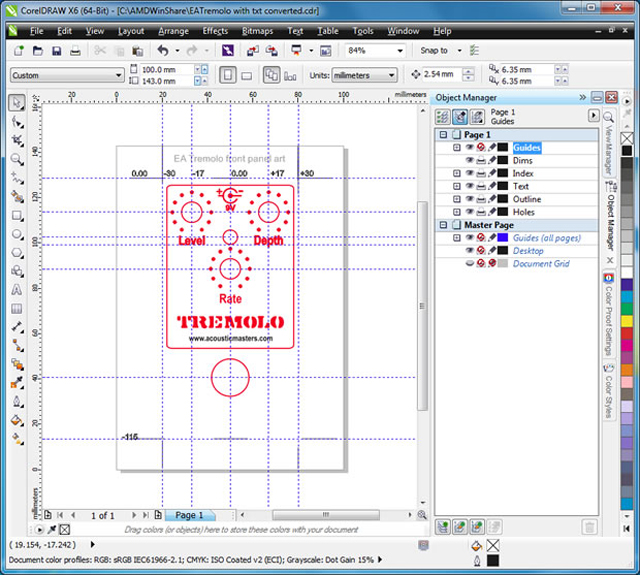The width and height of the screenshot is (640, 575).
Task: Click the delete trash button in Object Manager
Action: [589, 527]
